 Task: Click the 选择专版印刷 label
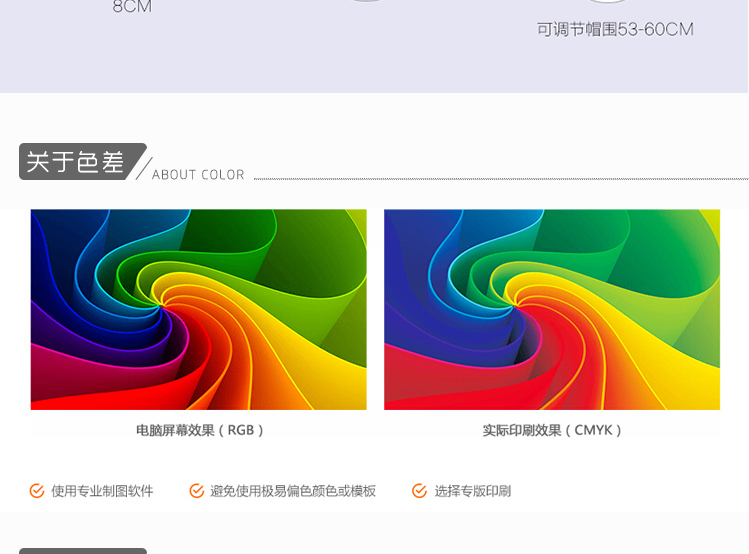472,491
